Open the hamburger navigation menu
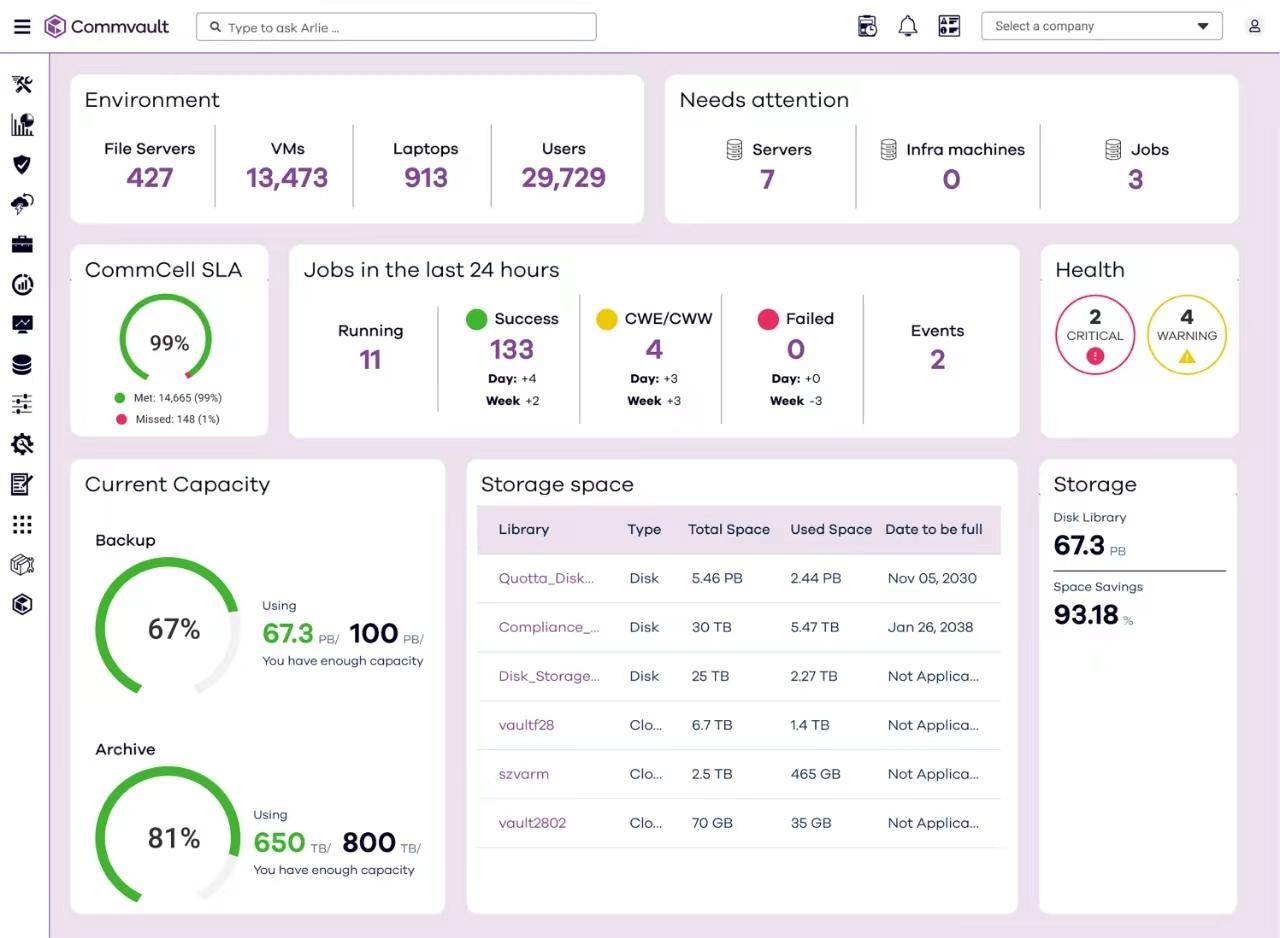1280x938 pixels. click(22, 26)
